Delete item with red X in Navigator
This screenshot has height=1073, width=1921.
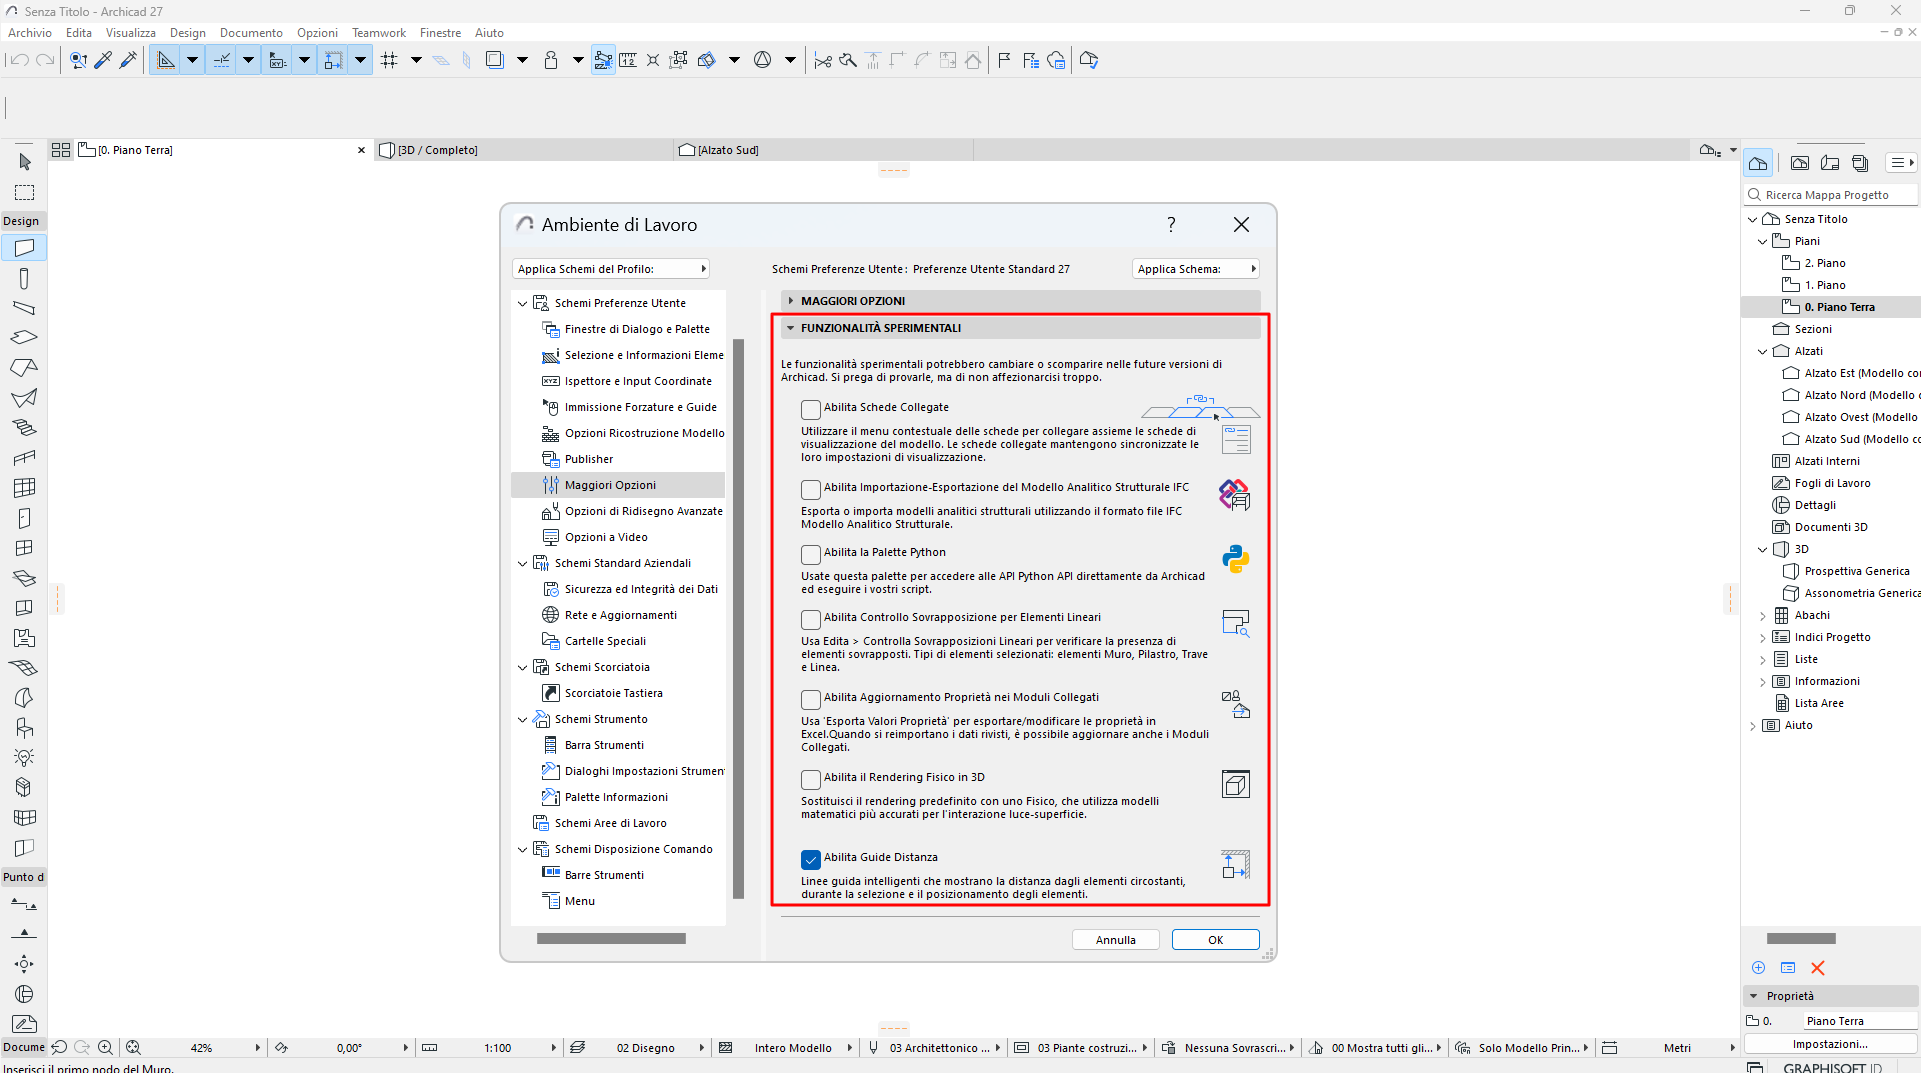coord(1818,968)
